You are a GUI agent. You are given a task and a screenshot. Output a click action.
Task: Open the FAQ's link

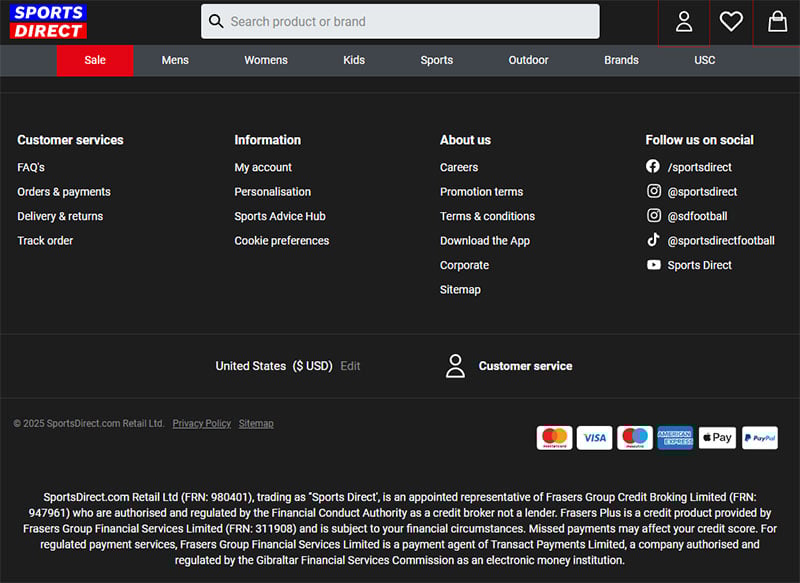(x=31, y=167)
